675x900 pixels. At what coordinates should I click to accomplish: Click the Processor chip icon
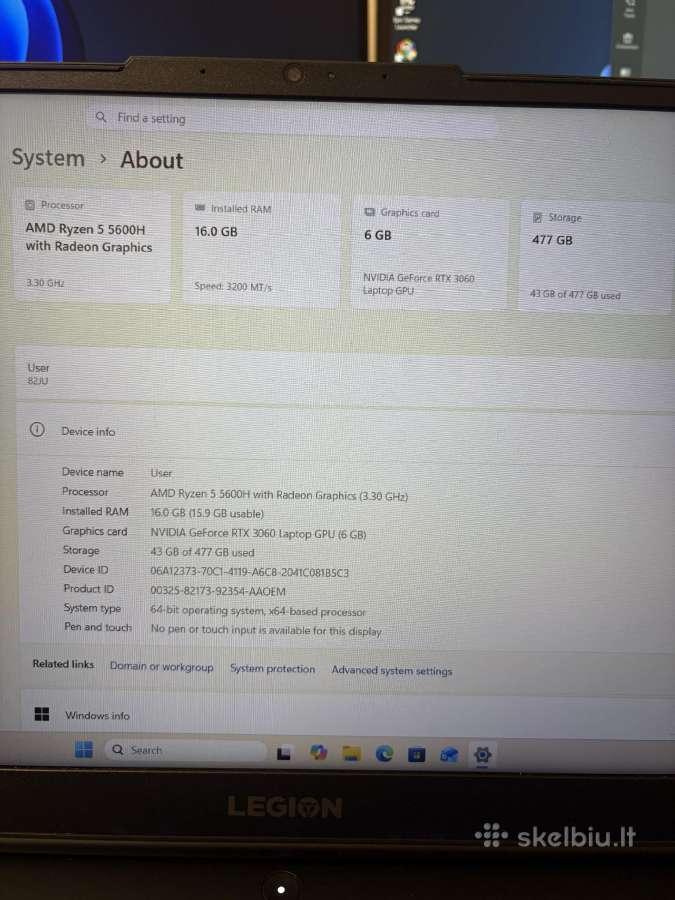(30, 205)
